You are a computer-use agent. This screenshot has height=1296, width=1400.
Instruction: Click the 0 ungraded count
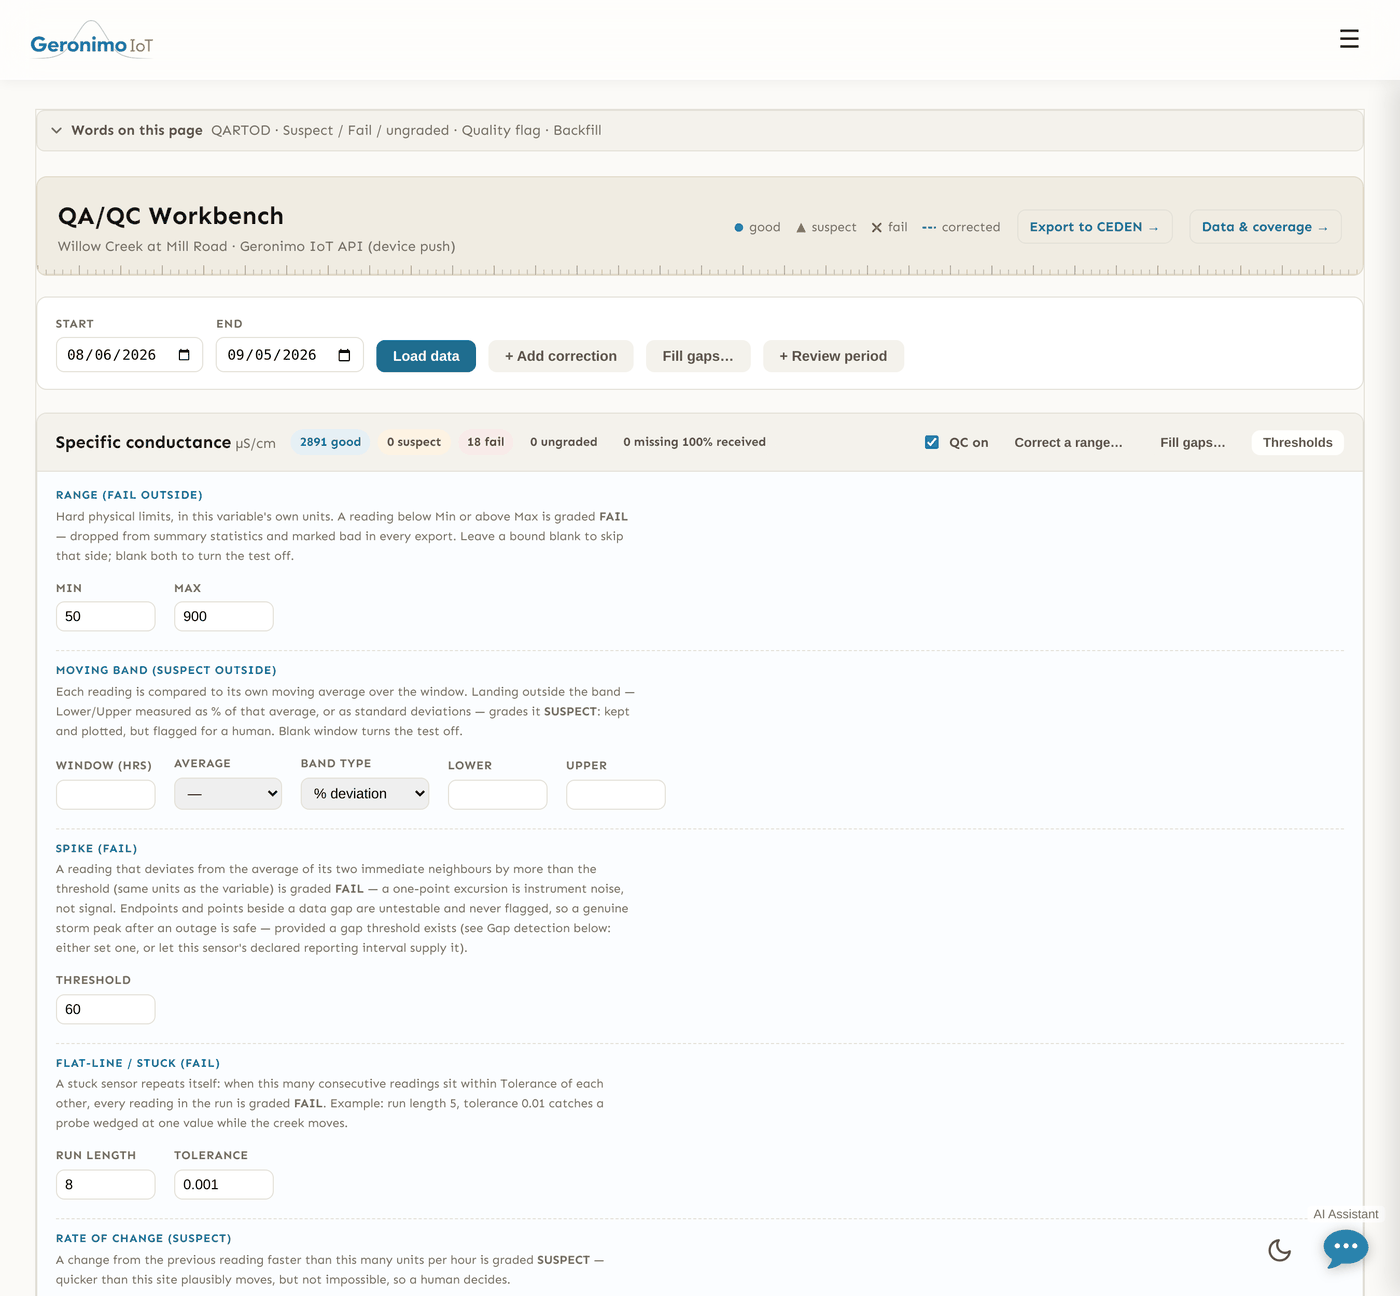[x=564, y=442]
